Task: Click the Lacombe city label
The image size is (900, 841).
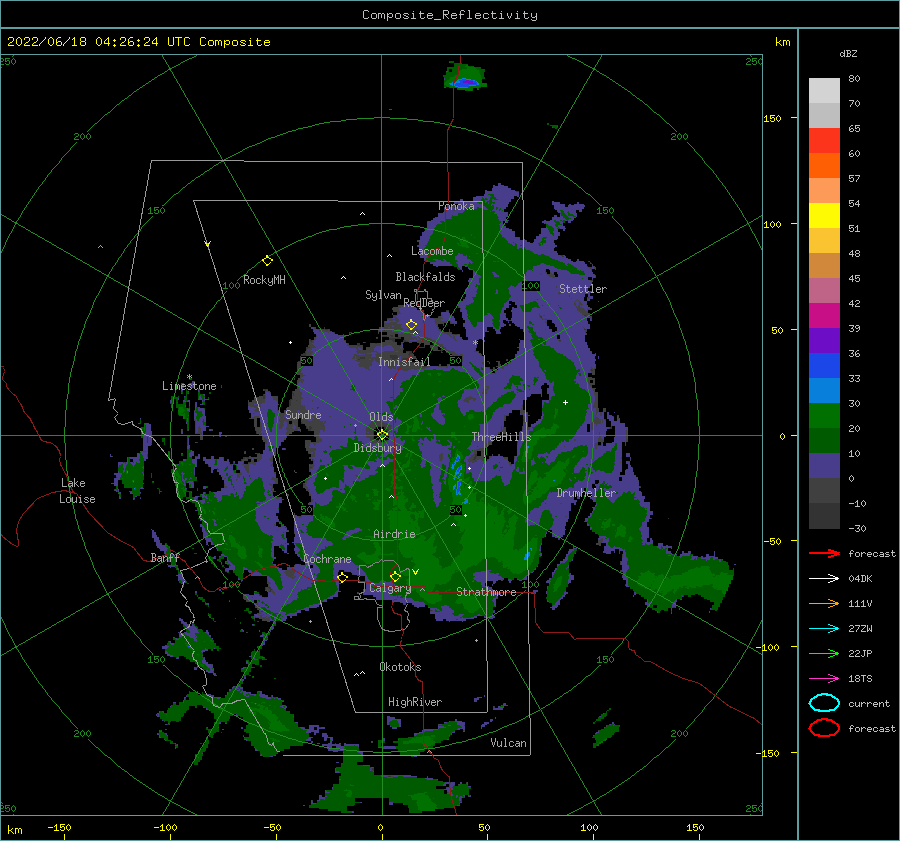Action: [x=432, y=251]
